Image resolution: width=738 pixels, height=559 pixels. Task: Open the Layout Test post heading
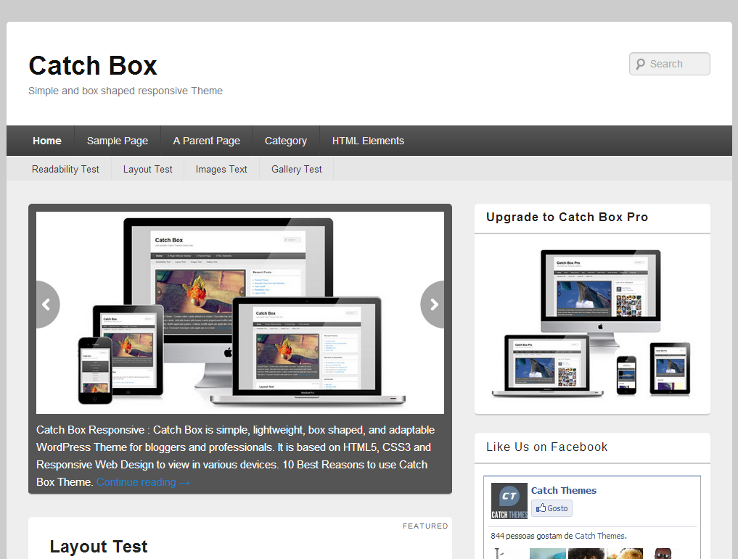click(98, 546)
